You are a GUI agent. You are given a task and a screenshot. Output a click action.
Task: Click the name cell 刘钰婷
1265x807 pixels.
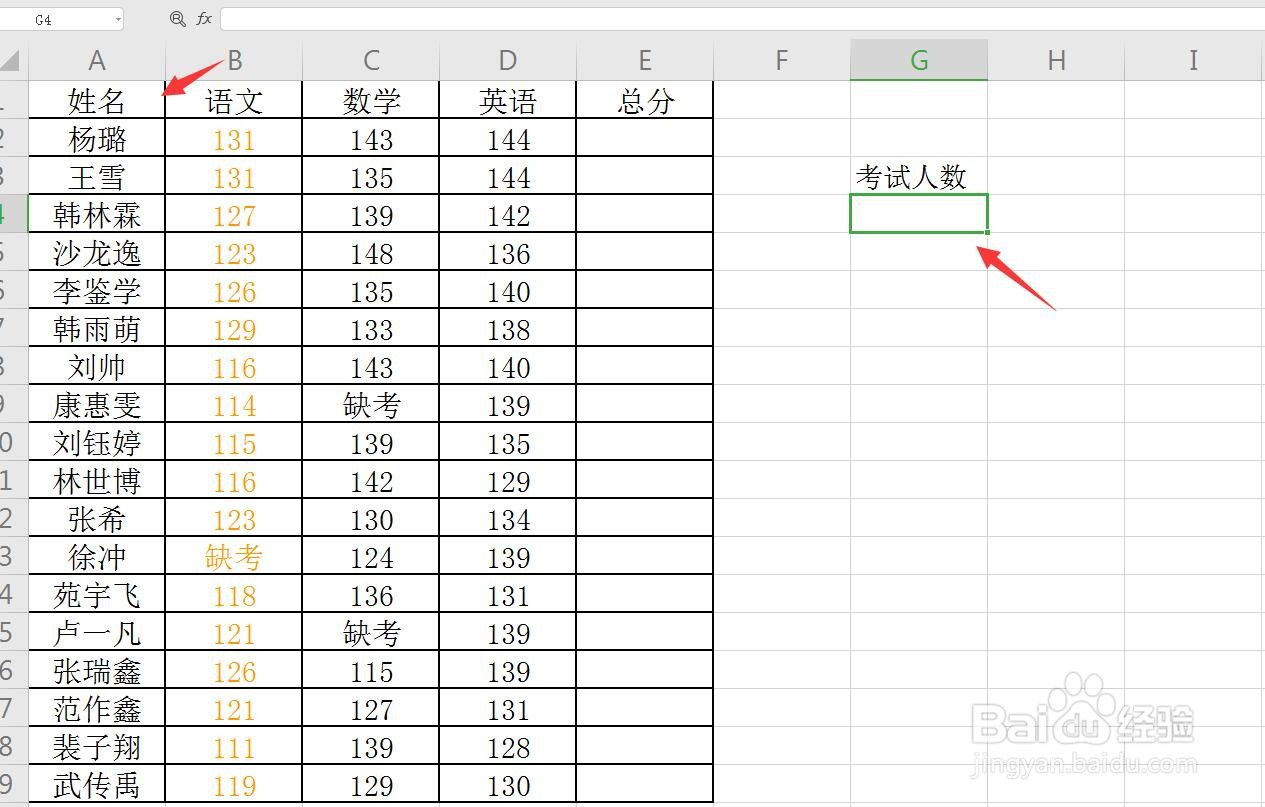pyautogui.click(x=97, y=442)
